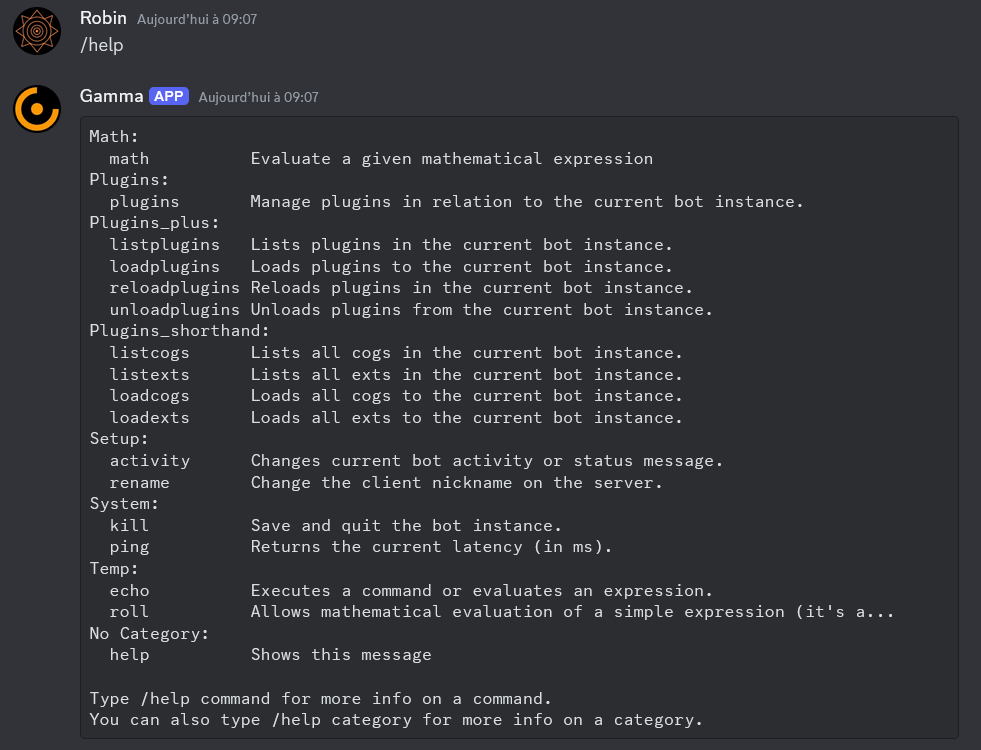
Task: Click the APP badge beside Gamma
Action: pos(169,96)
